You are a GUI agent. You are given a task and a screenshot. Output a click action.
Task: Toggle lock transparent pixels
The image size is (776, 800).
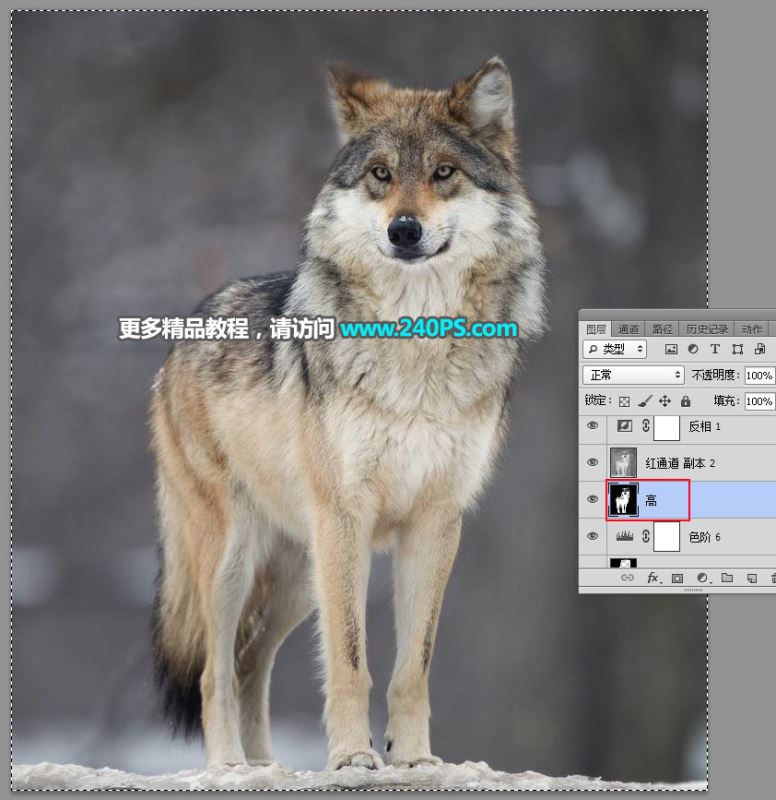point(624,402)
